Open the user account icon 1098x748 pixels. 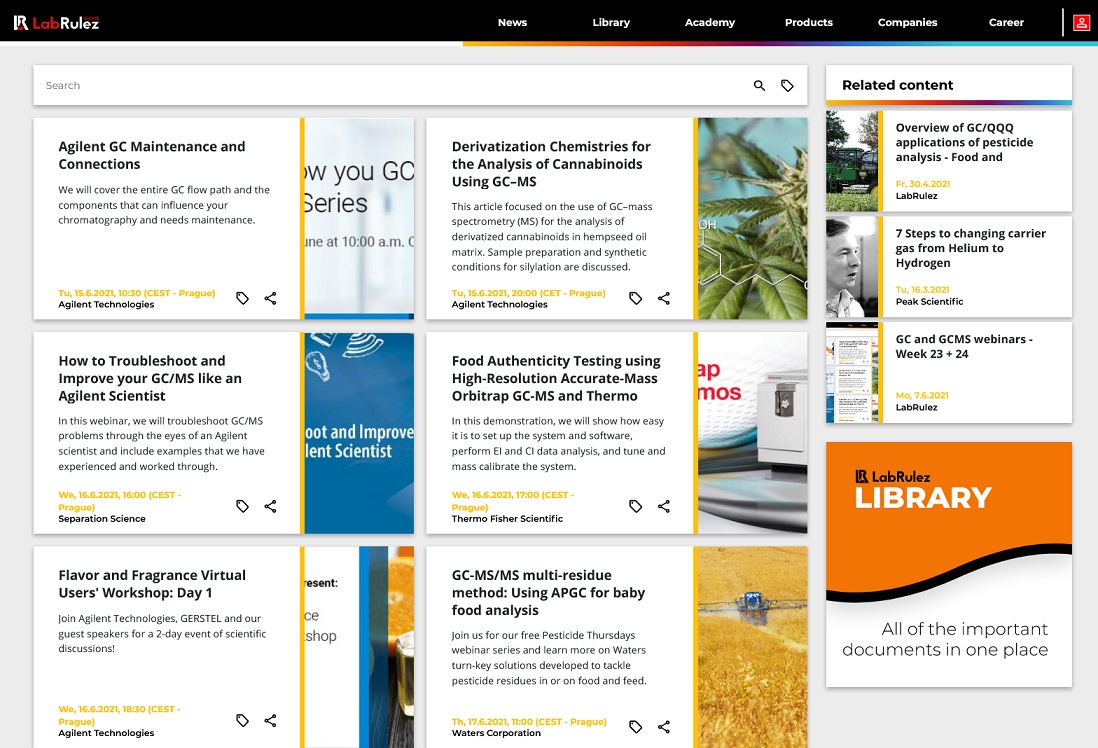coord(1081,22)
